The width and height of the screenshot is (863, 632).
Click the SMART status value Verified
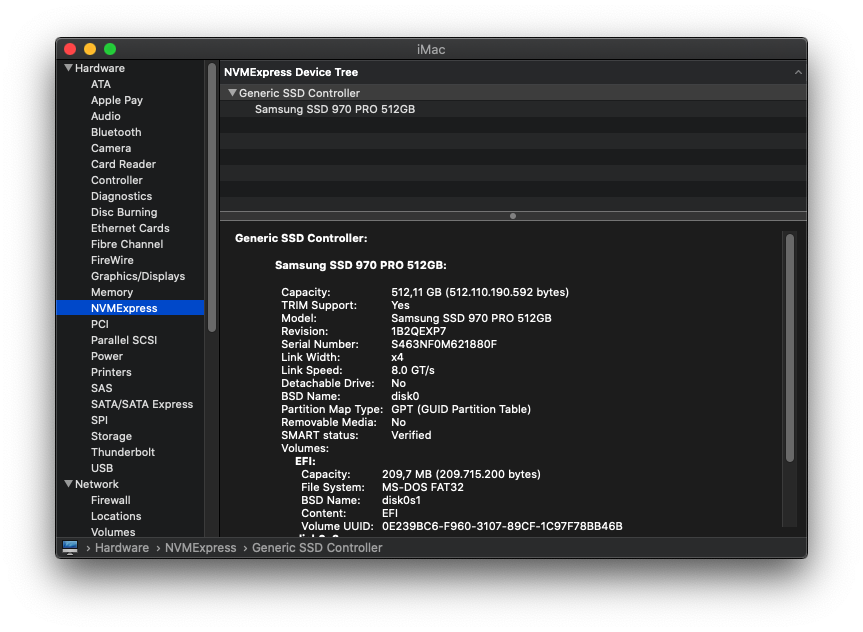coord(411,435)
